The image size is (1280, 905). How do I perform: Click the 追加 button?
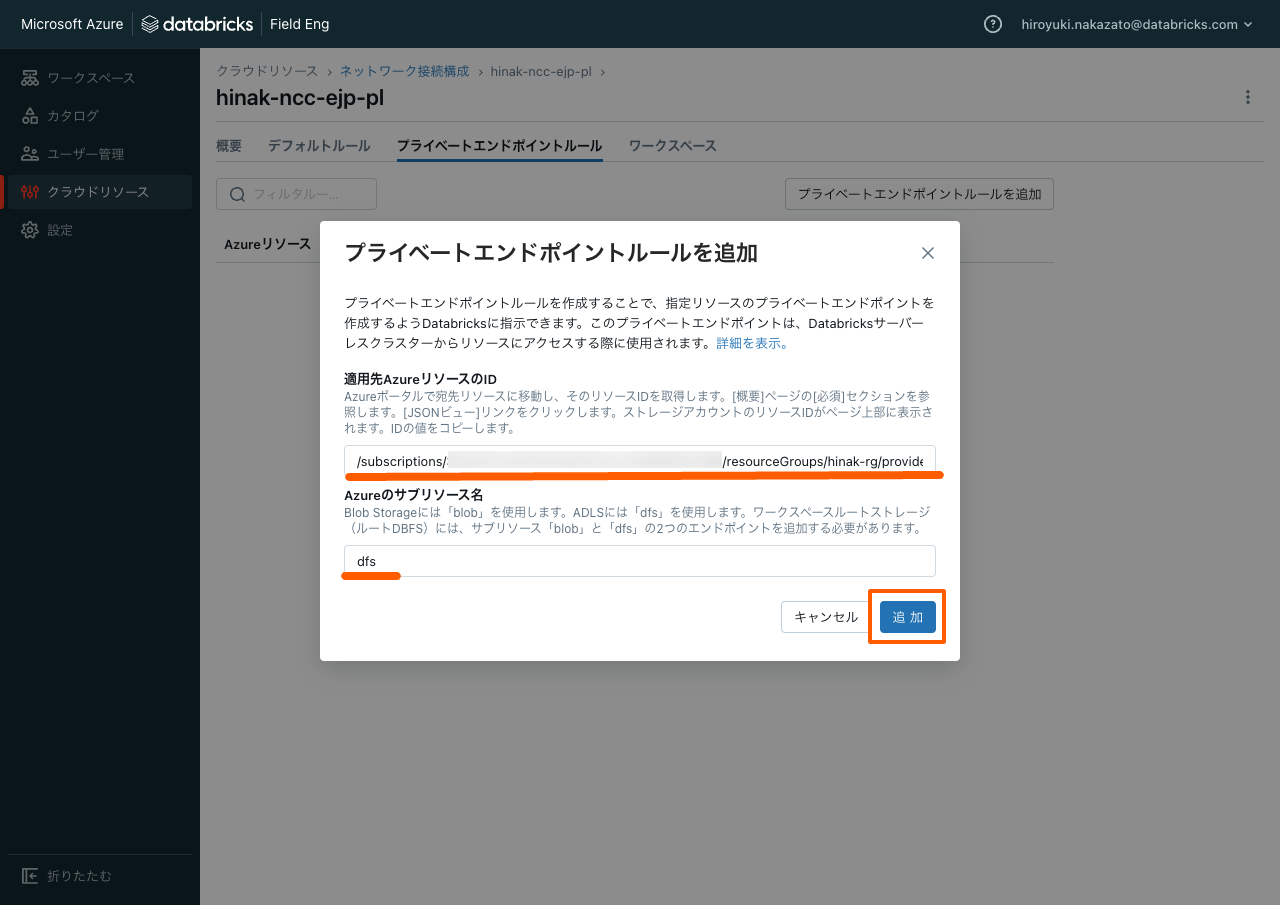908,617
